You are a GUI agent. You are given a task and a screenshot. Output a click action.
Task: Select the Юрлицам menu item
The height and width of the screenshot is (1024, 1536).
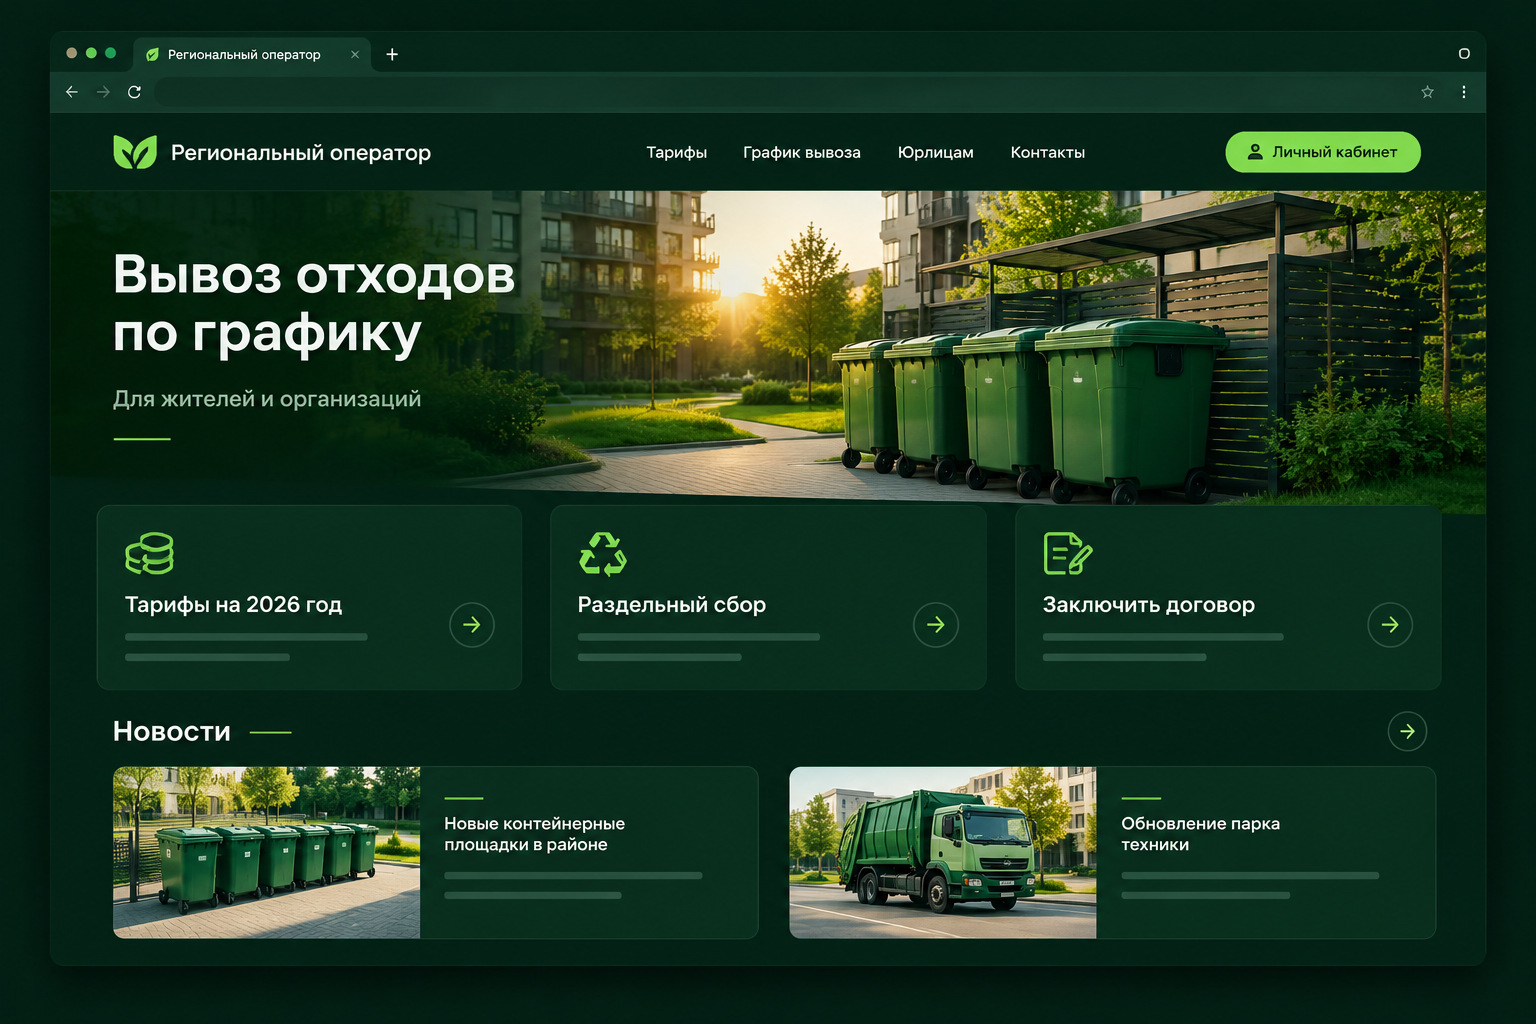tap(936, 152)
